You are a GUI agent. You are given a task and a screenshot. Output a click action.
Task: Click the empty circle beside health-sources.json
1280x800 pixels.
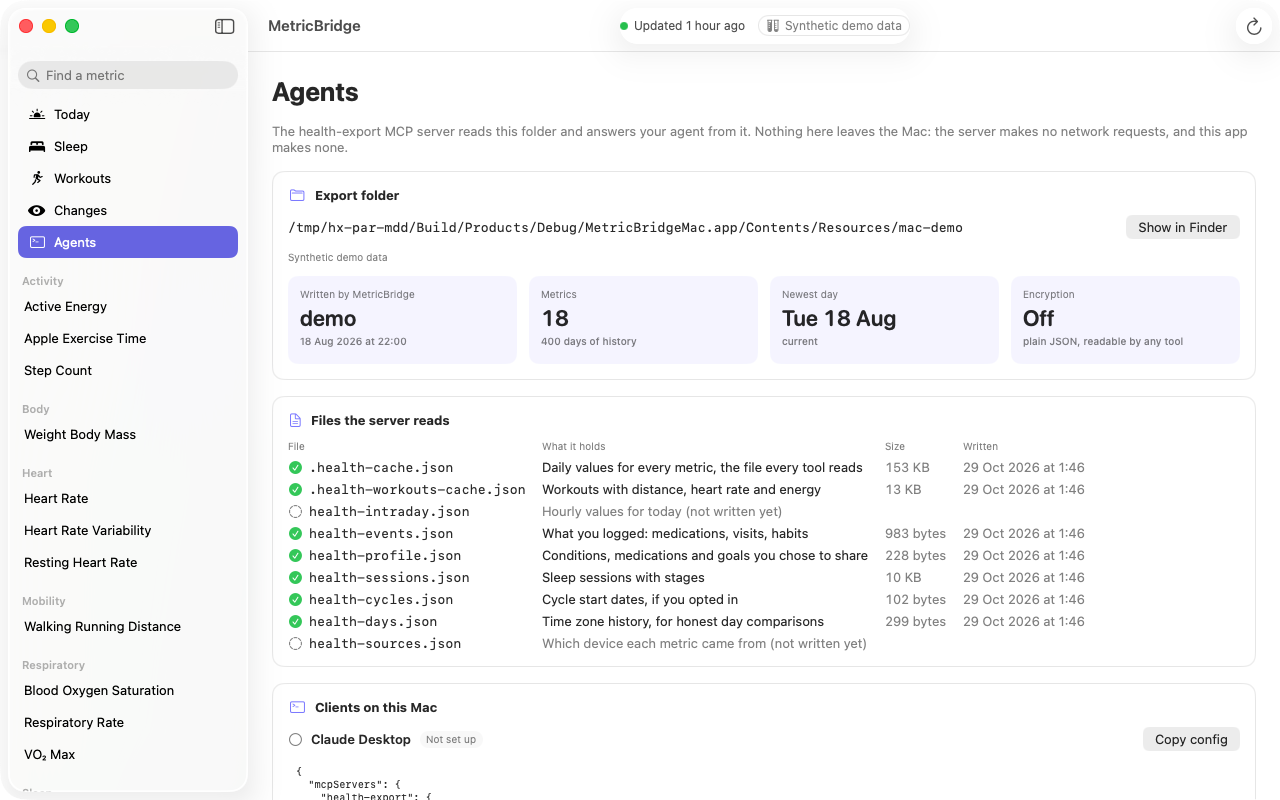tap(295, 643)
